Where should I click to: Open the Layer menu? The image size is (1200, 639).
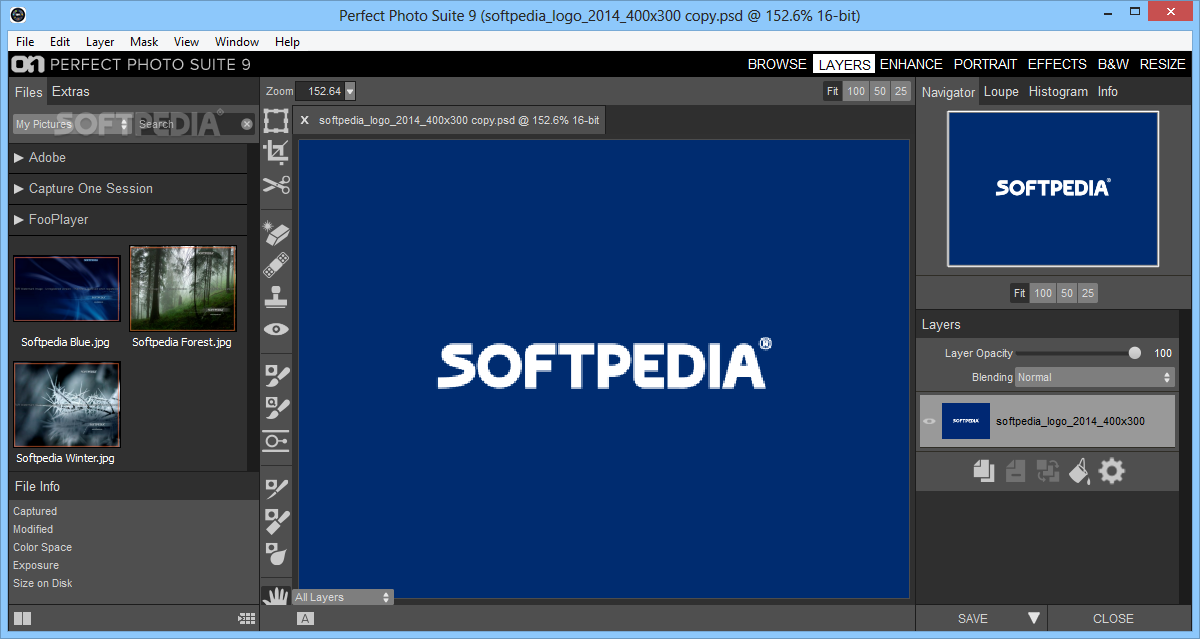100,42
